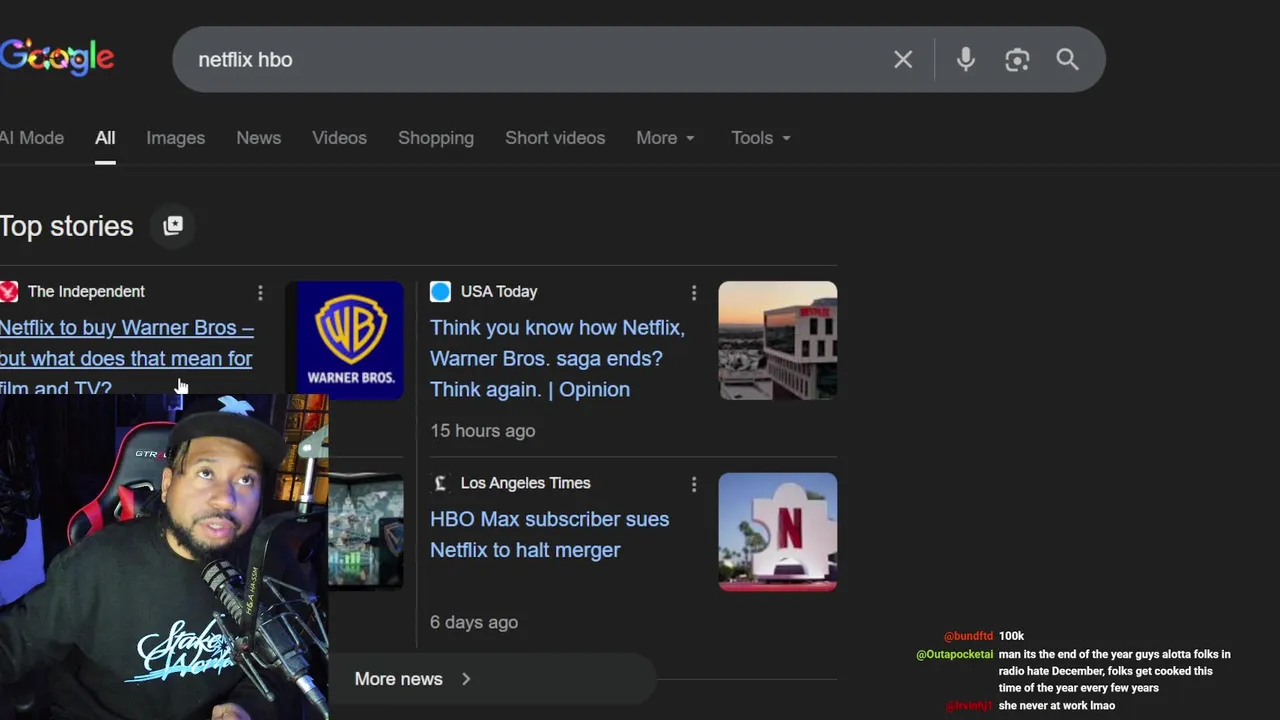
Task: Click the 'Top stories' heading
Action: point(66,226)
